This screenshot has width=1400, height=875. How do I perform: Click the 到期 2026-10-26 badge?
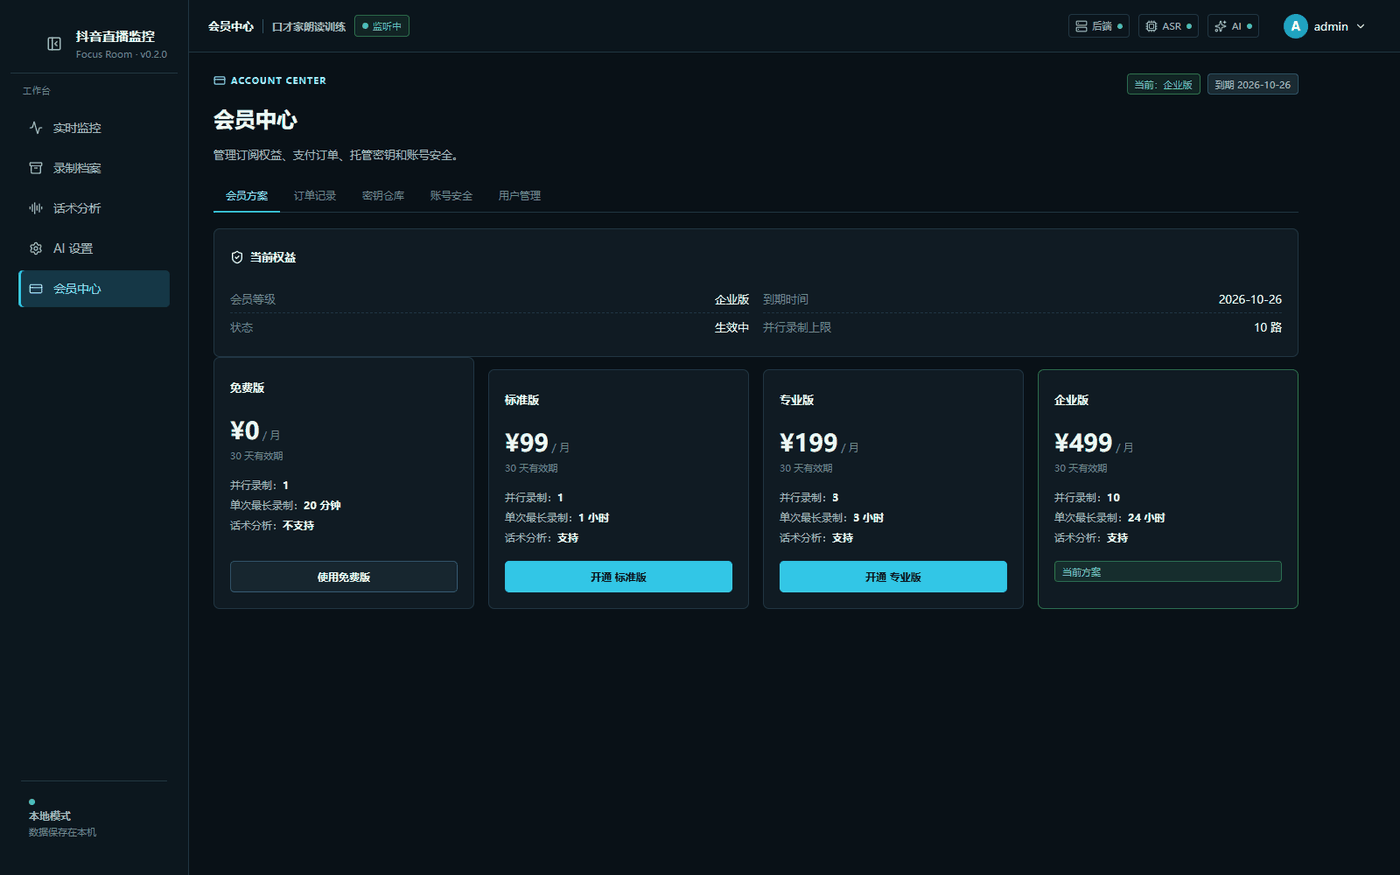[1253, 85]
